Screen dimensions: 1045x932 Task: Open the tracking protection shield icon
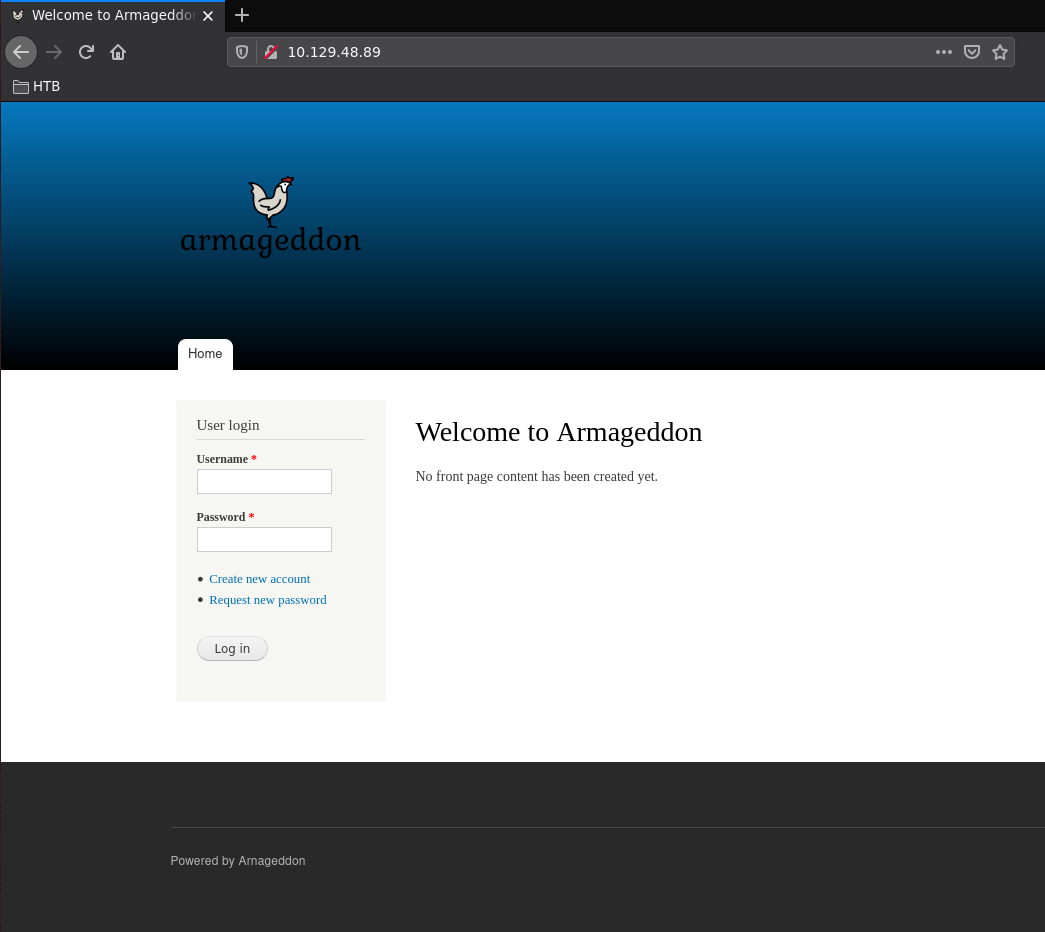point(242,52)
